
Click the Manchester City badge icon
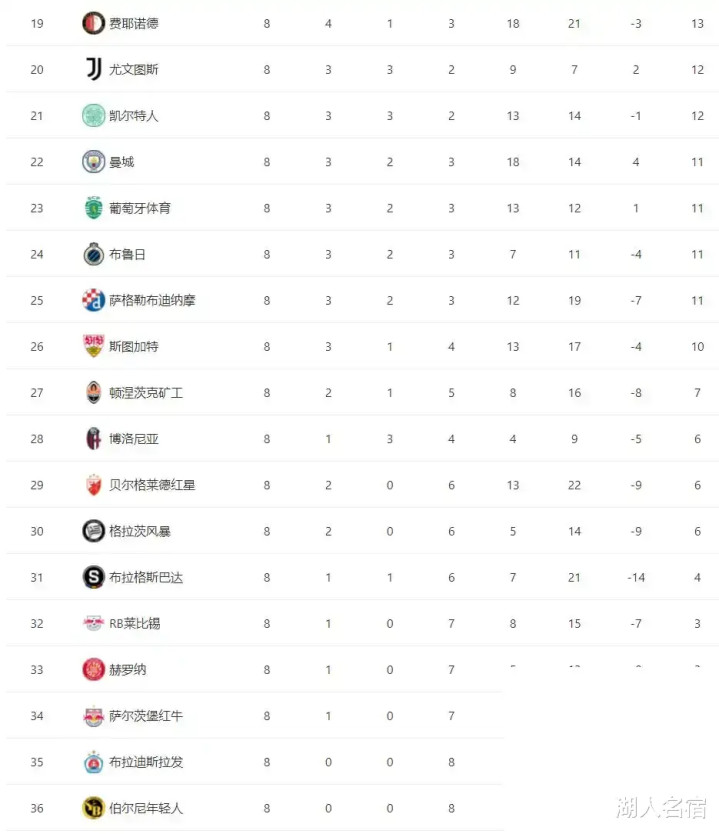(93, 162)
